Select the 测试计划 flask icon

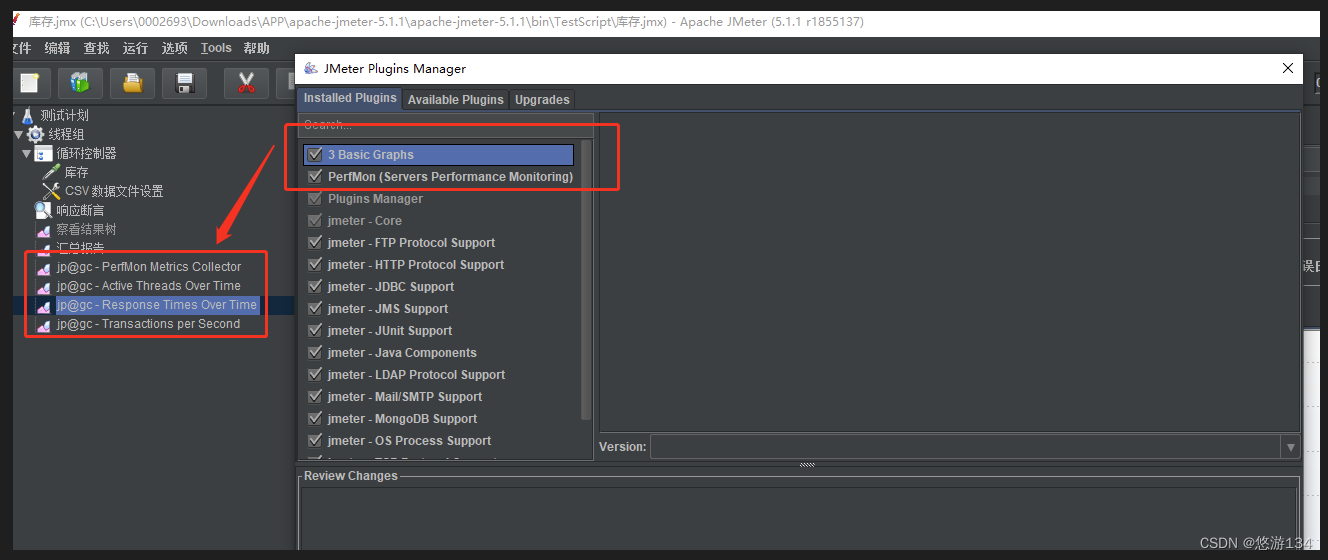click(27, 115)
